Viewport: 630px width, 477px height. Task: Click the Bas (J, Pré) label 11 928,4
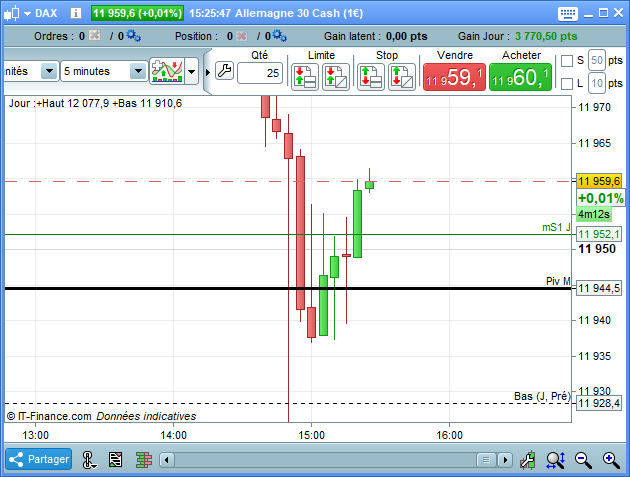599,403
